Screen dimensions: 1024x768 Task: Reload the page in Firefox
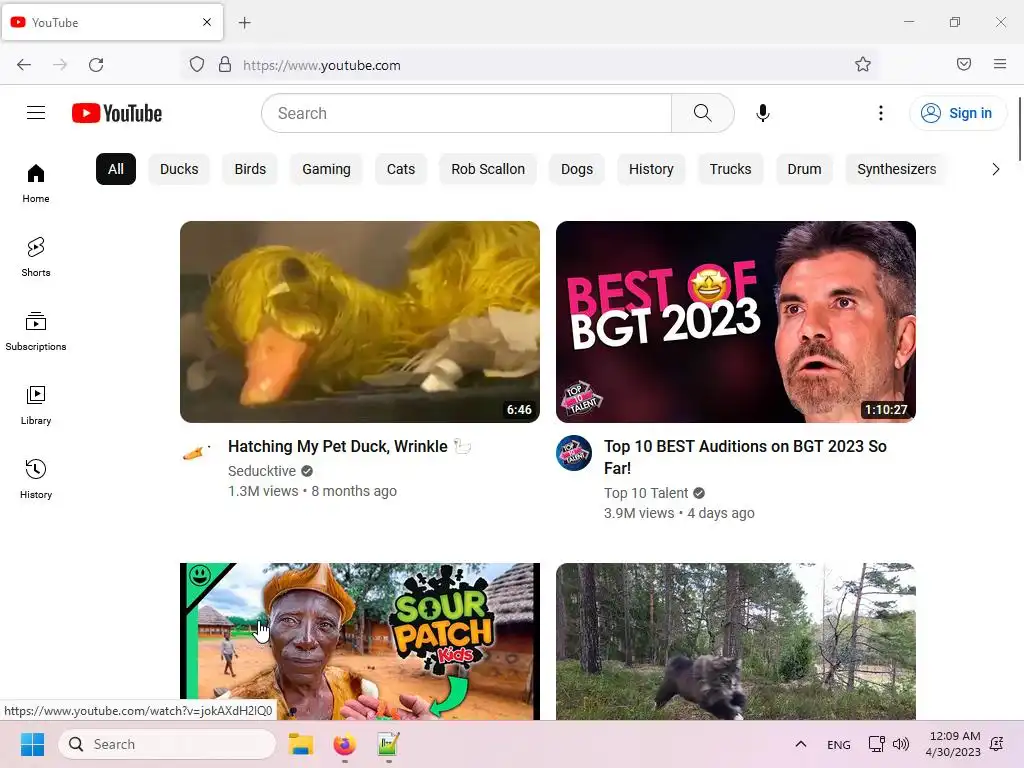(96, 65)
